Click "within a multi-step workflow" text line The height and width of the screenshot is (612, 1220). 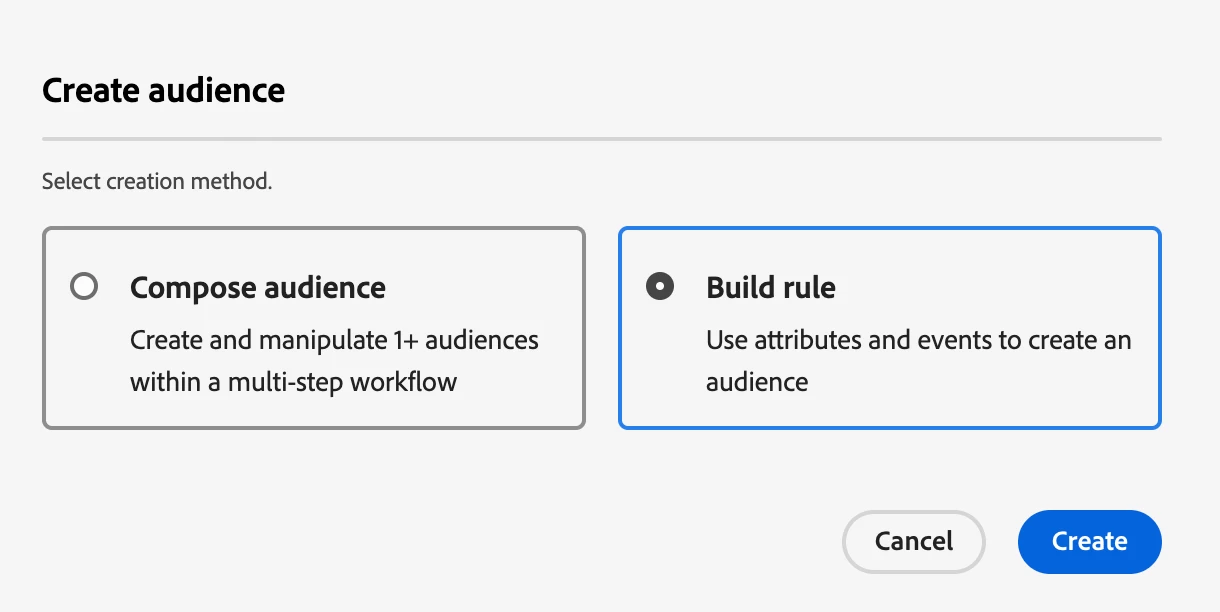click(x=293, y=381)
